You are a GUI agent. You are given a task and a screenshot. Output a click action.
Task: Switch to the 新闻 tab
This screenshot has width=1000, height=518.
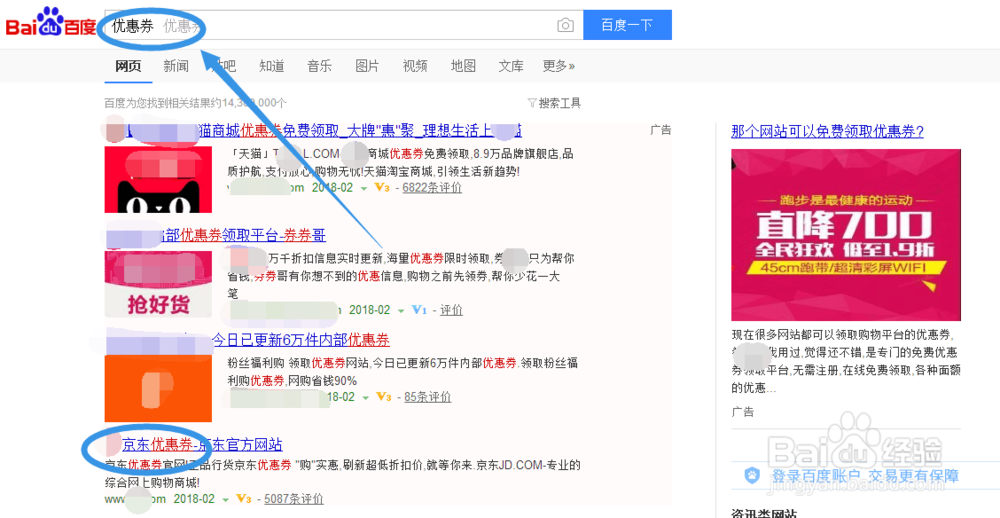[x=176, y=66]
